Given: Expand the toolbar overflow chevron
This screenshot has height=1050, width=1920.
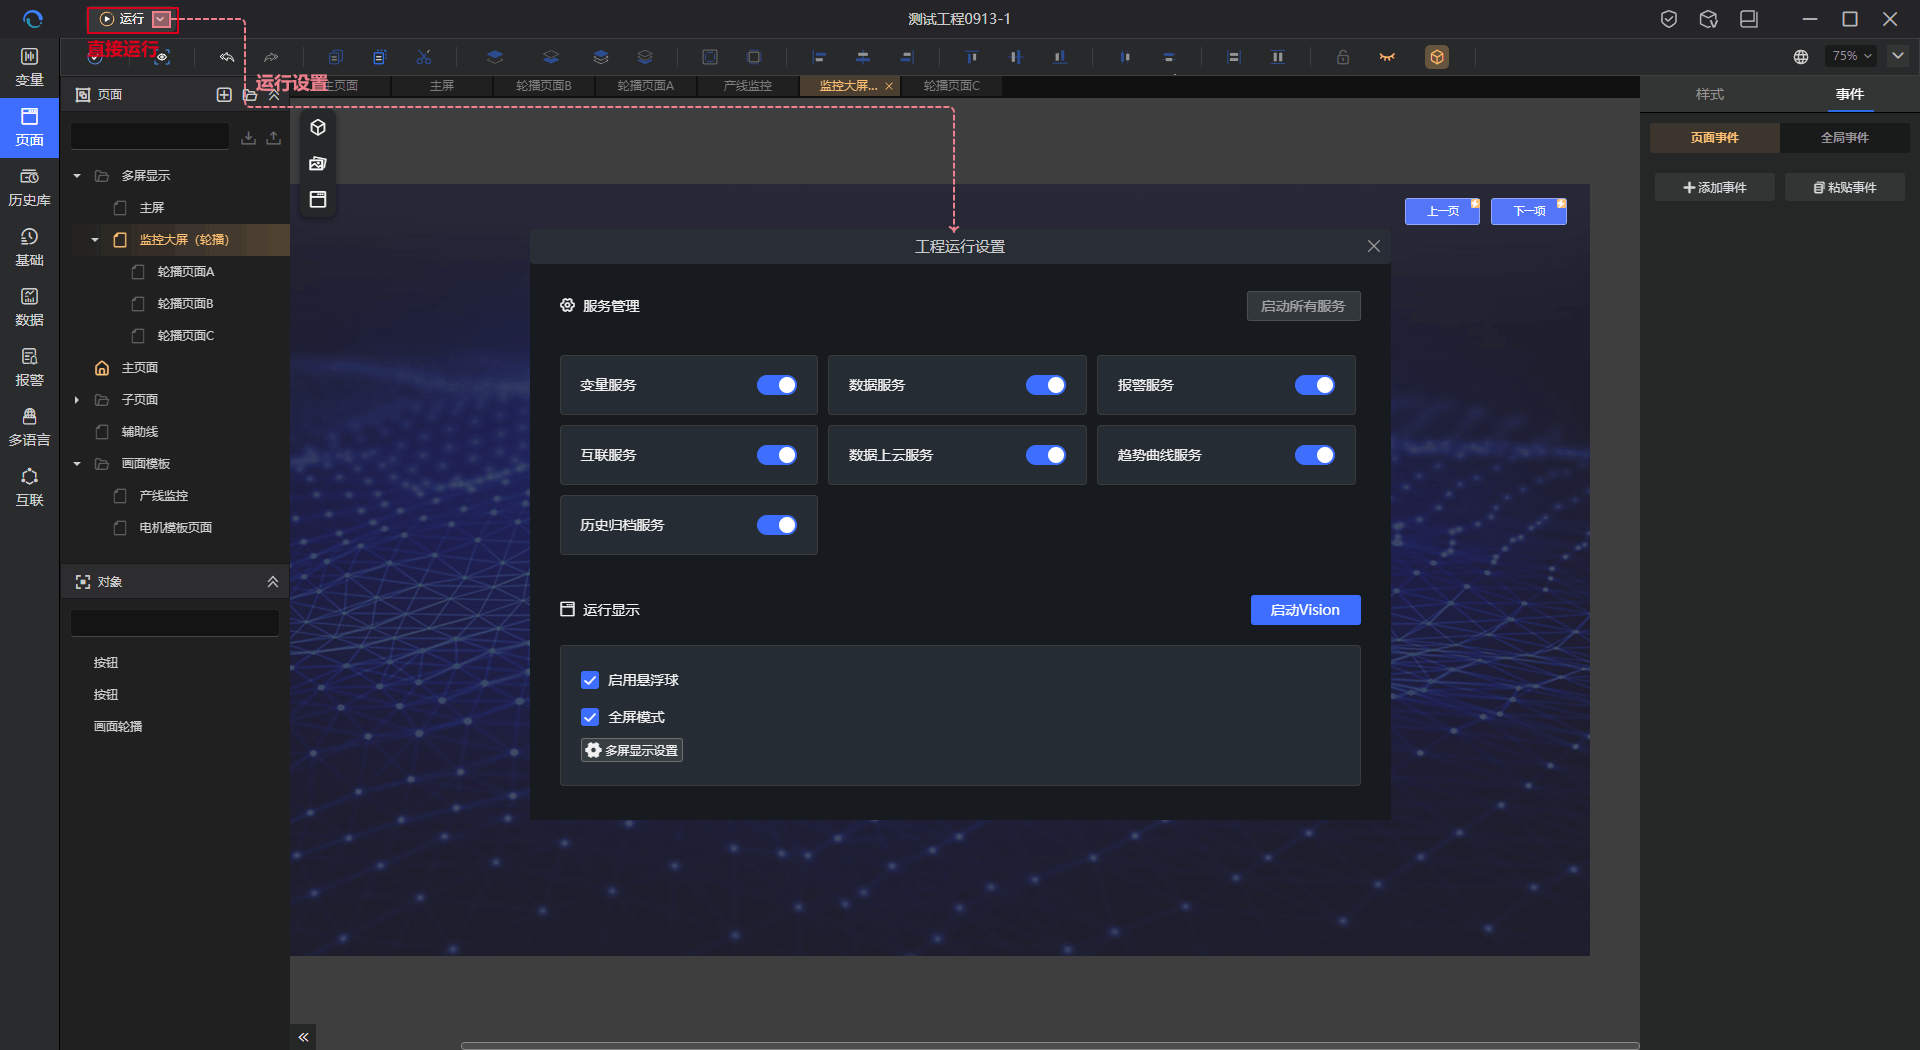Looking at the screenshot, I should coord(1898,56).
